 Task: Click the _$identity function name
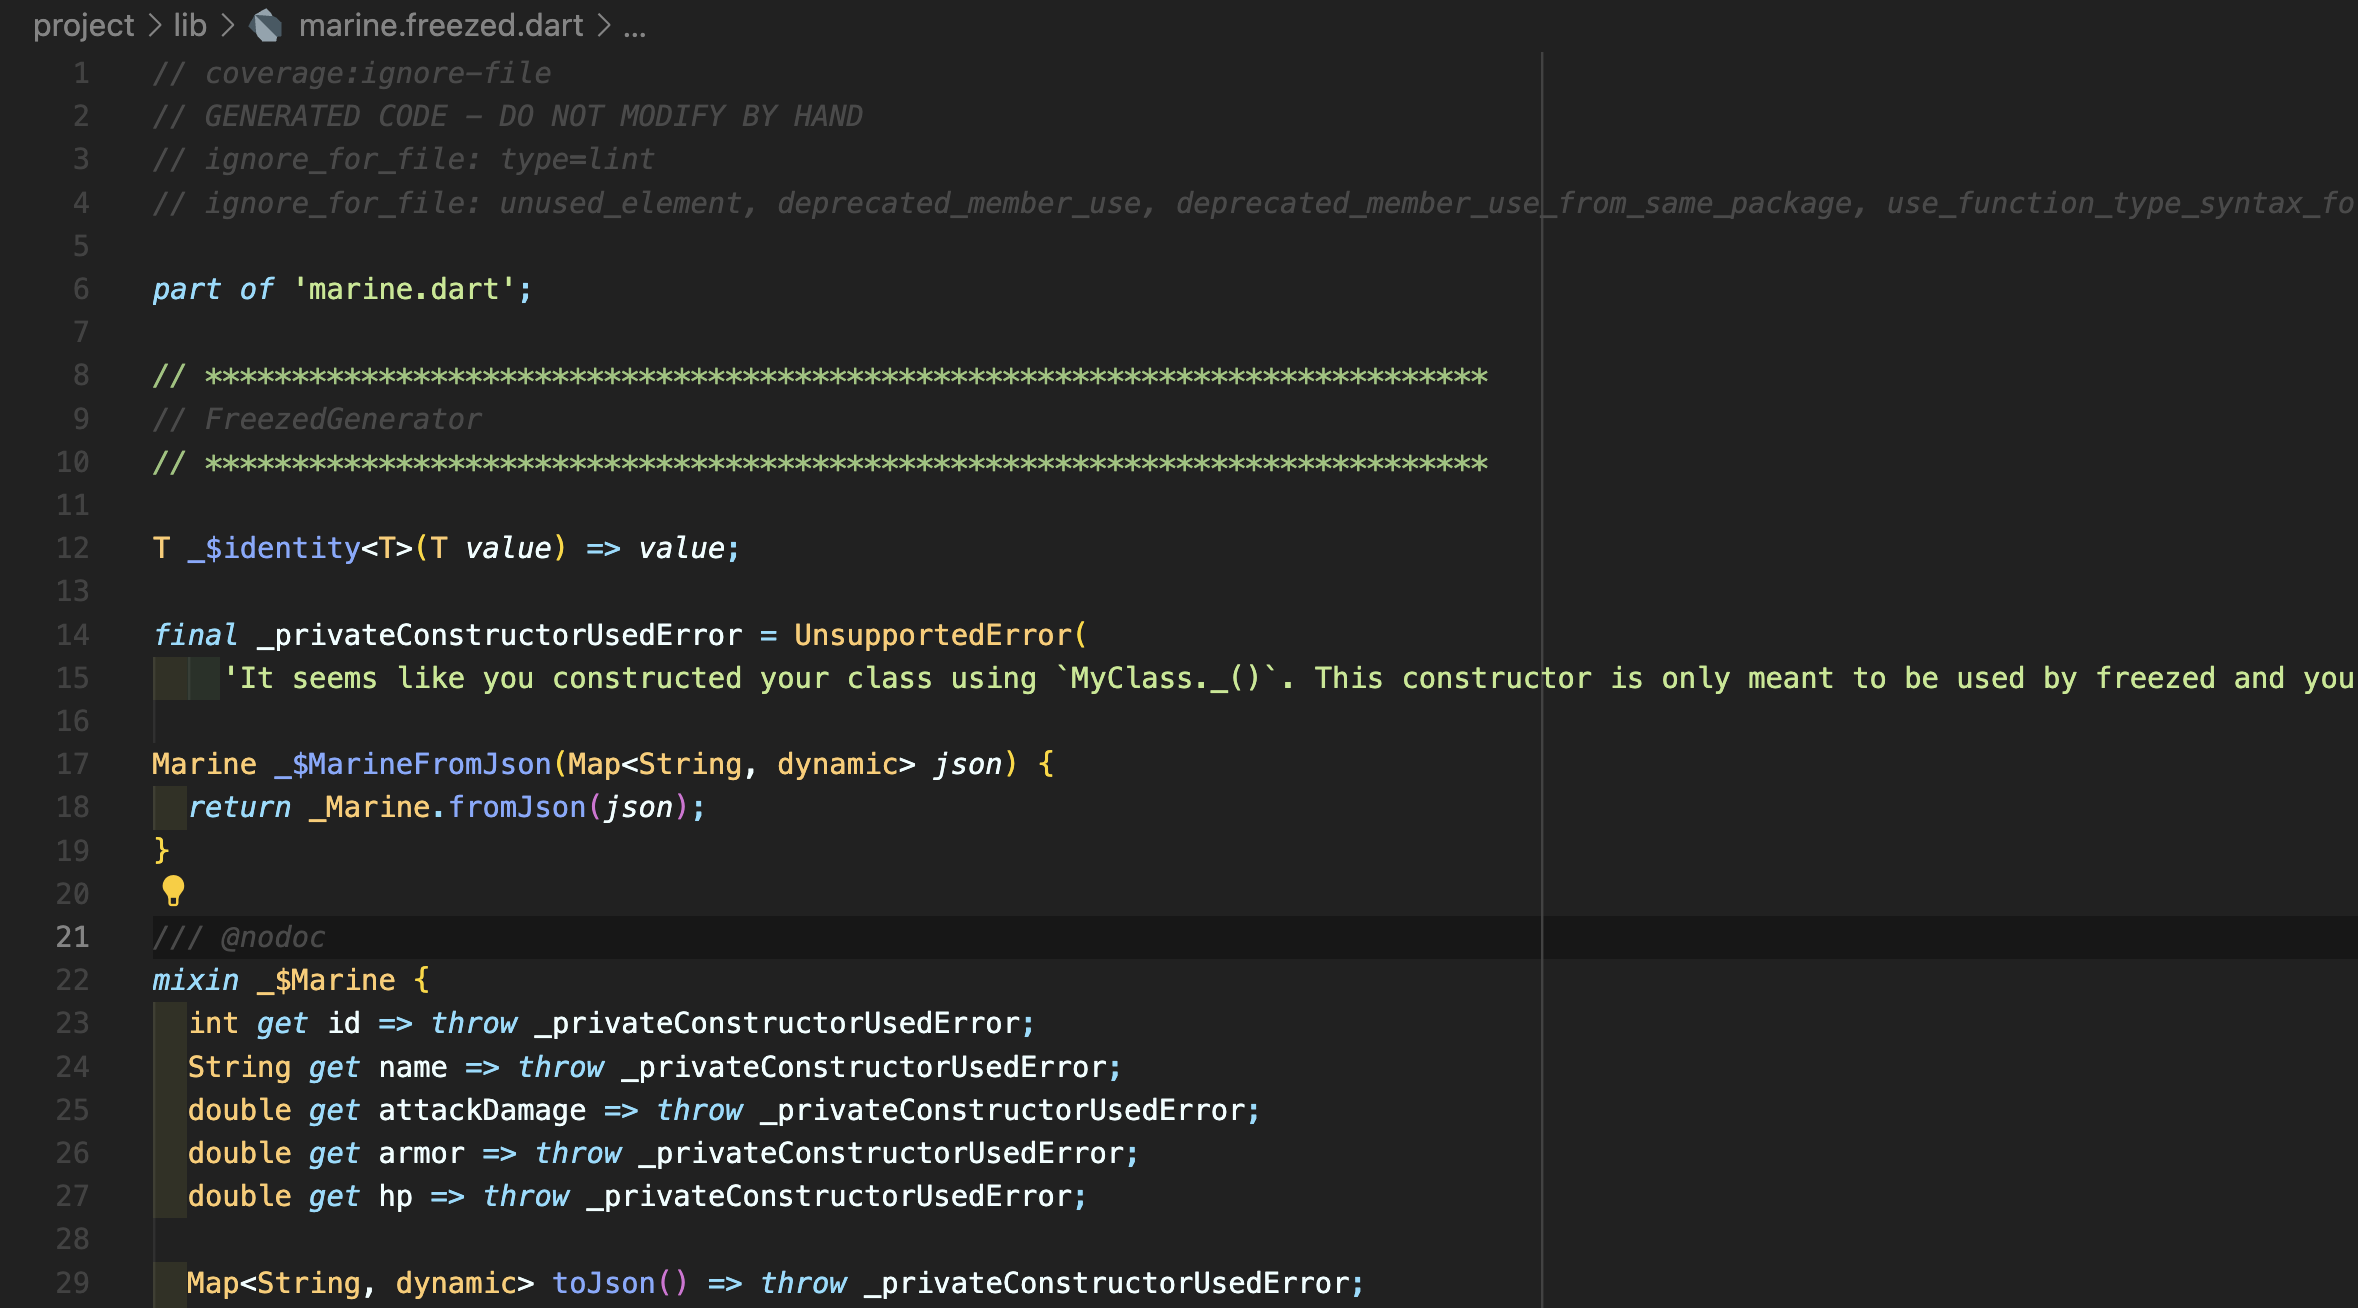(273, 548)
